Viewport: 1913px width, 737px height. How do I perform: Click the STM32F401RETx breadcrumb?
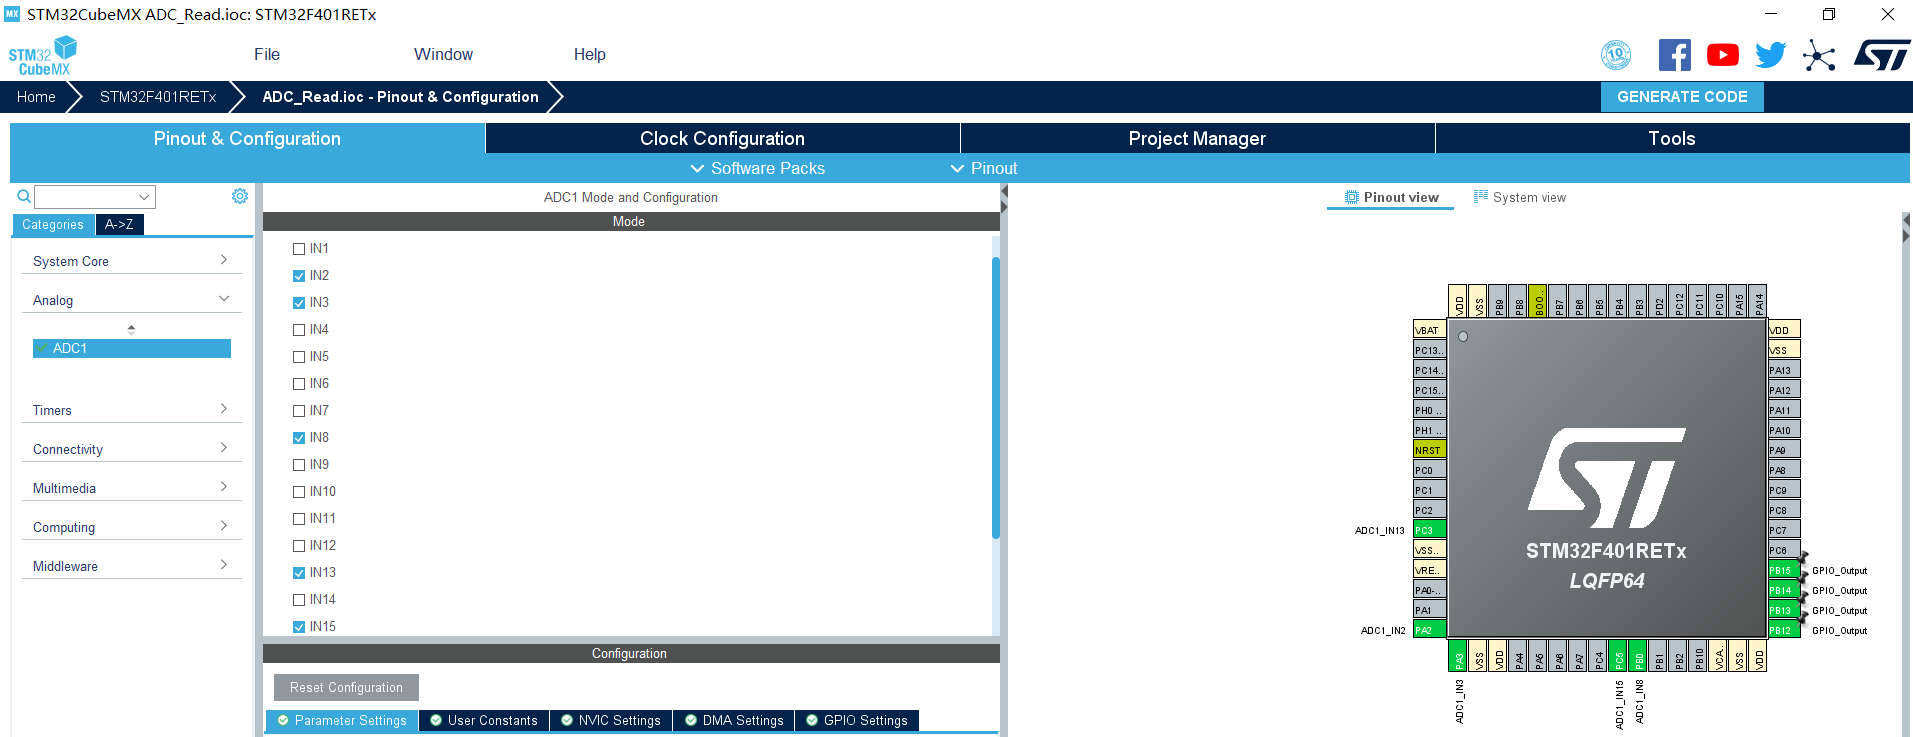click(x=158, y=97)
